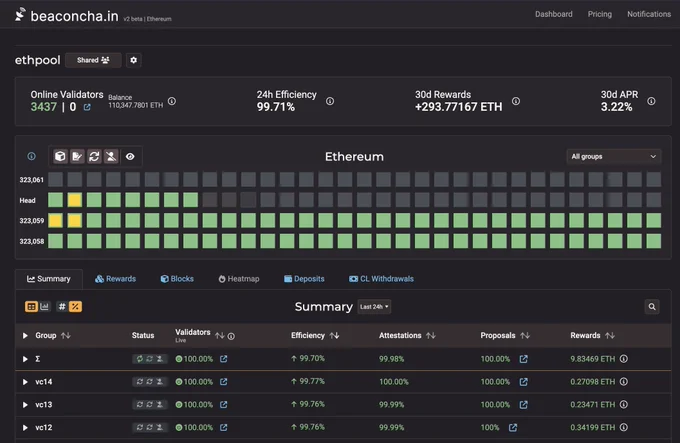Image resolution: width=680 pixels, height=443 pixels.
Task: Click first green slot in epoch 323,058
Action: point(55,241)
